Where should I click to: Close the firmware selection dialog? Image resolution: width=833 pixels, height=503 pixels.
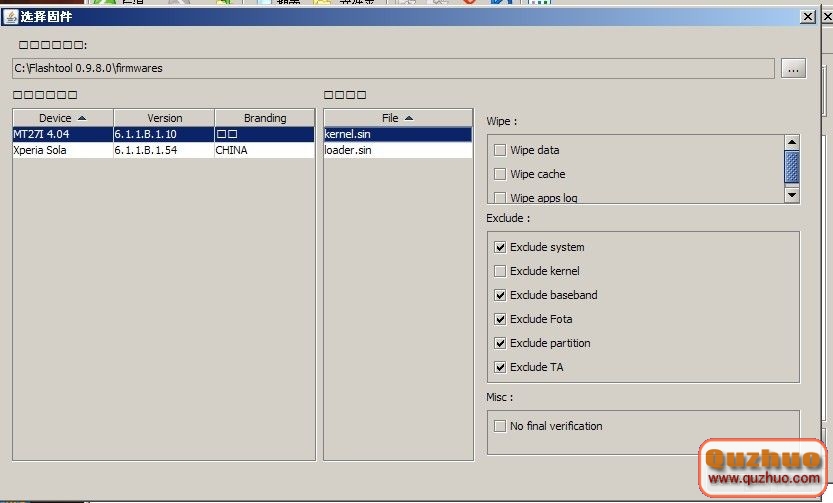tap(807, 16)
